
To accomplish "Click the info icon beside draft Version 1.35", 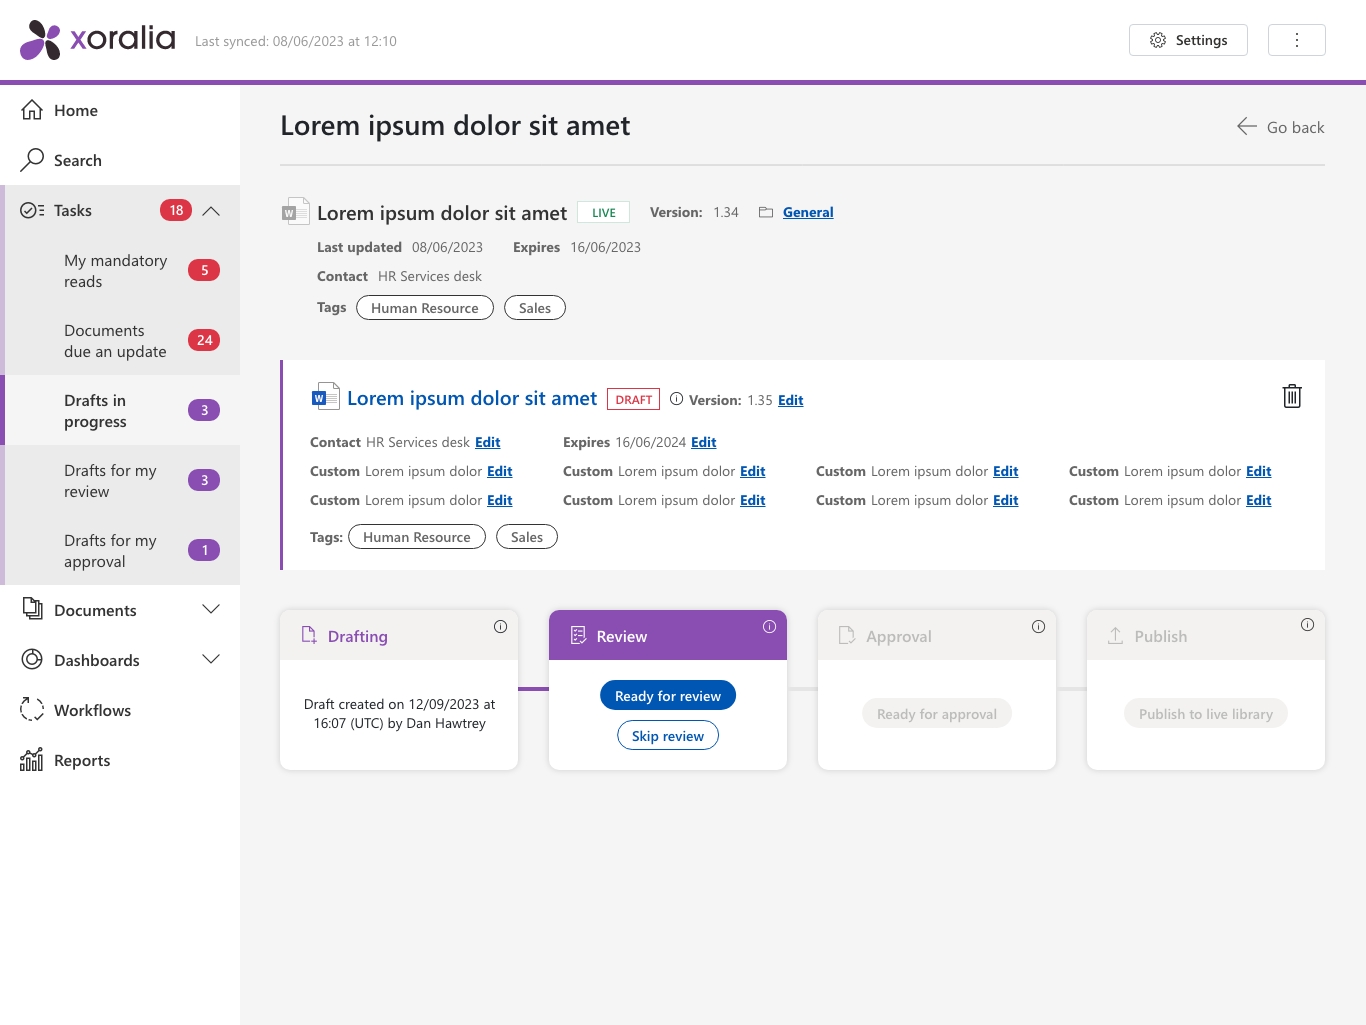I will click(x=676, y=398).
